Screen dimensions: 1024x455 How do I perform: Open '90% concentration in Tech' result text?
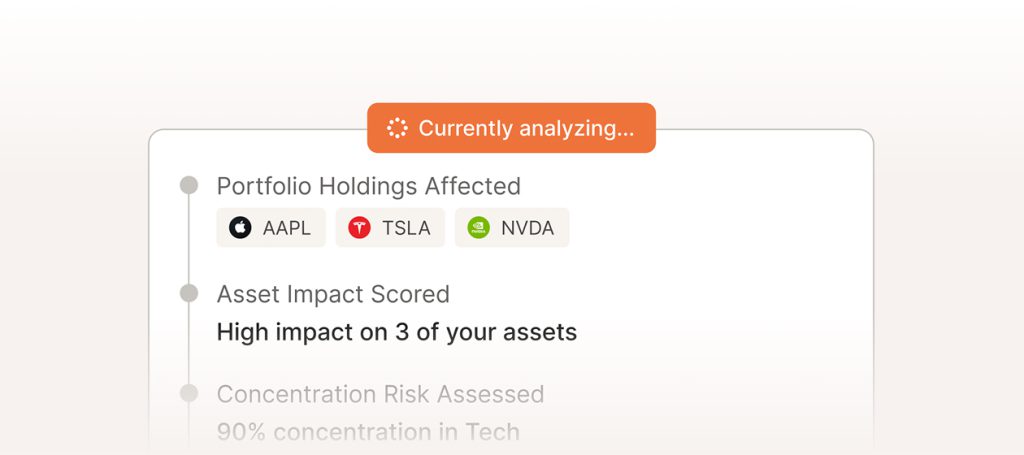click(x=368, y=432)
